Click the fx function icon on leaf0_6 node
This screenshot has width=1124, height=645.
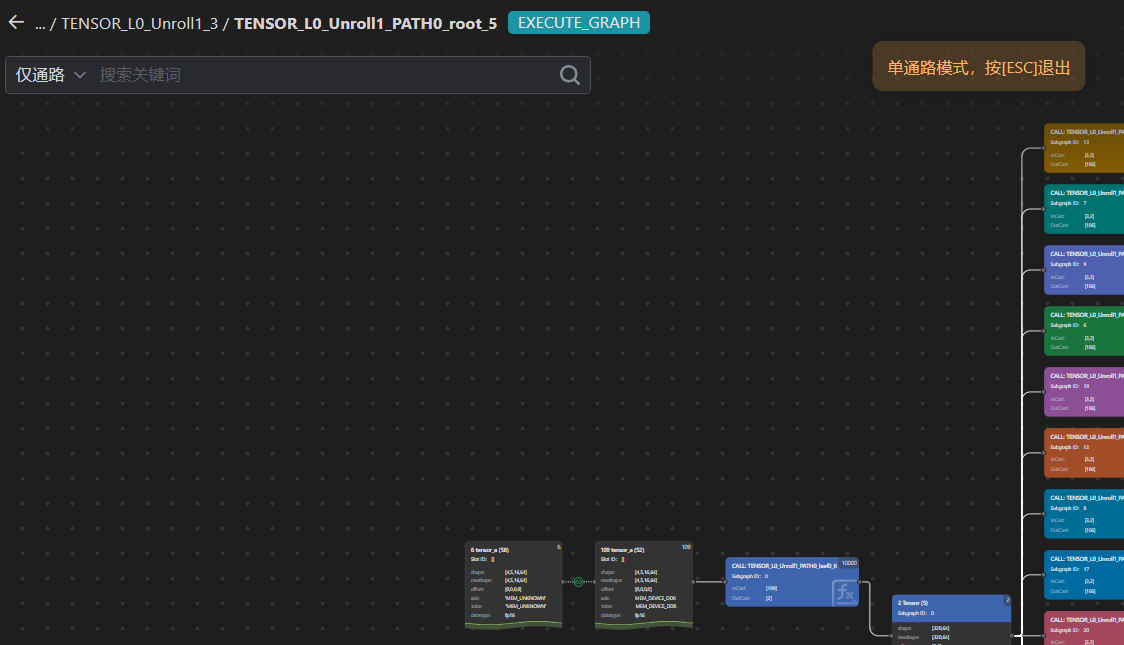(x=844, y=593)
